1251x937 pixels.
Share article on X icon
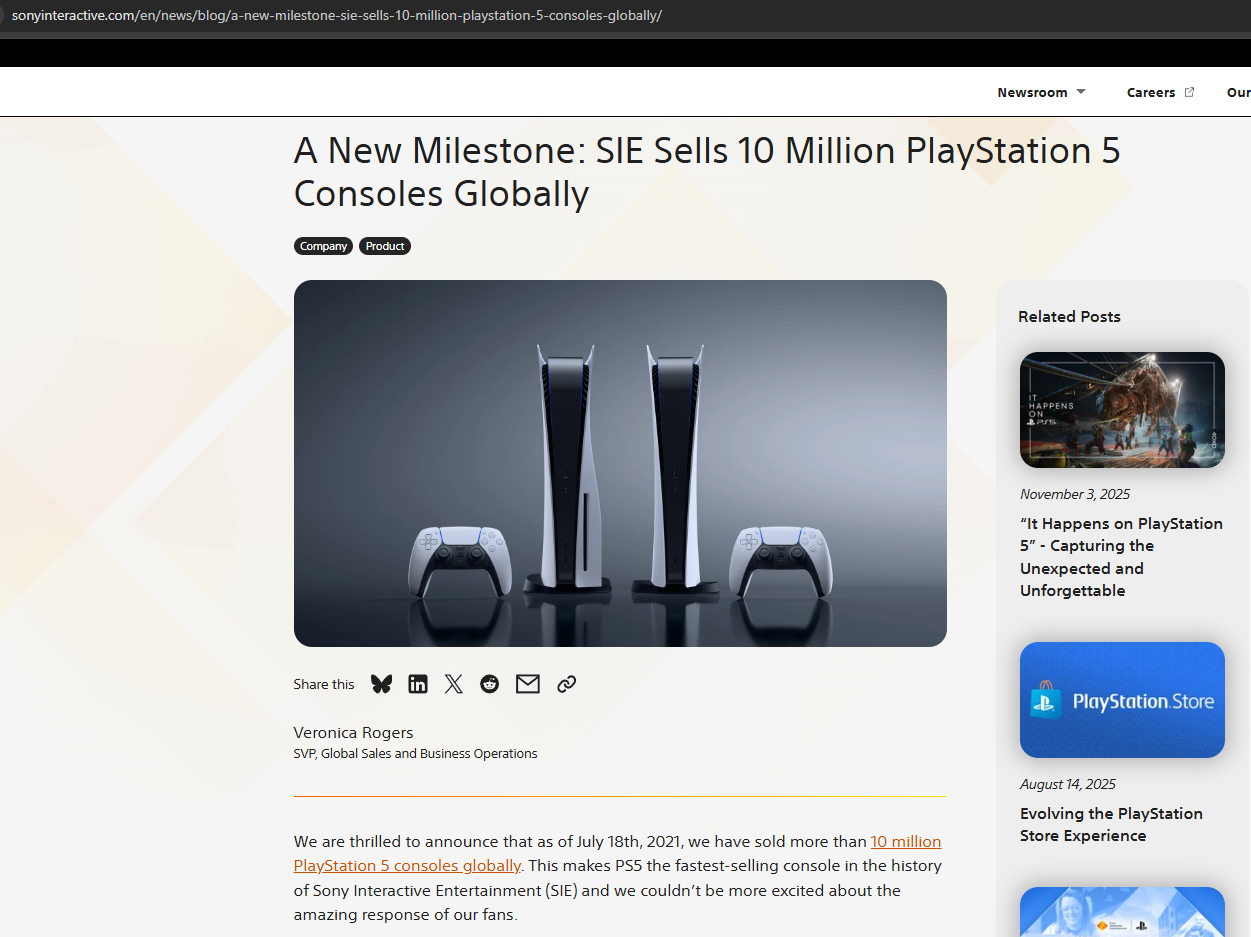(x=454, y=684)
